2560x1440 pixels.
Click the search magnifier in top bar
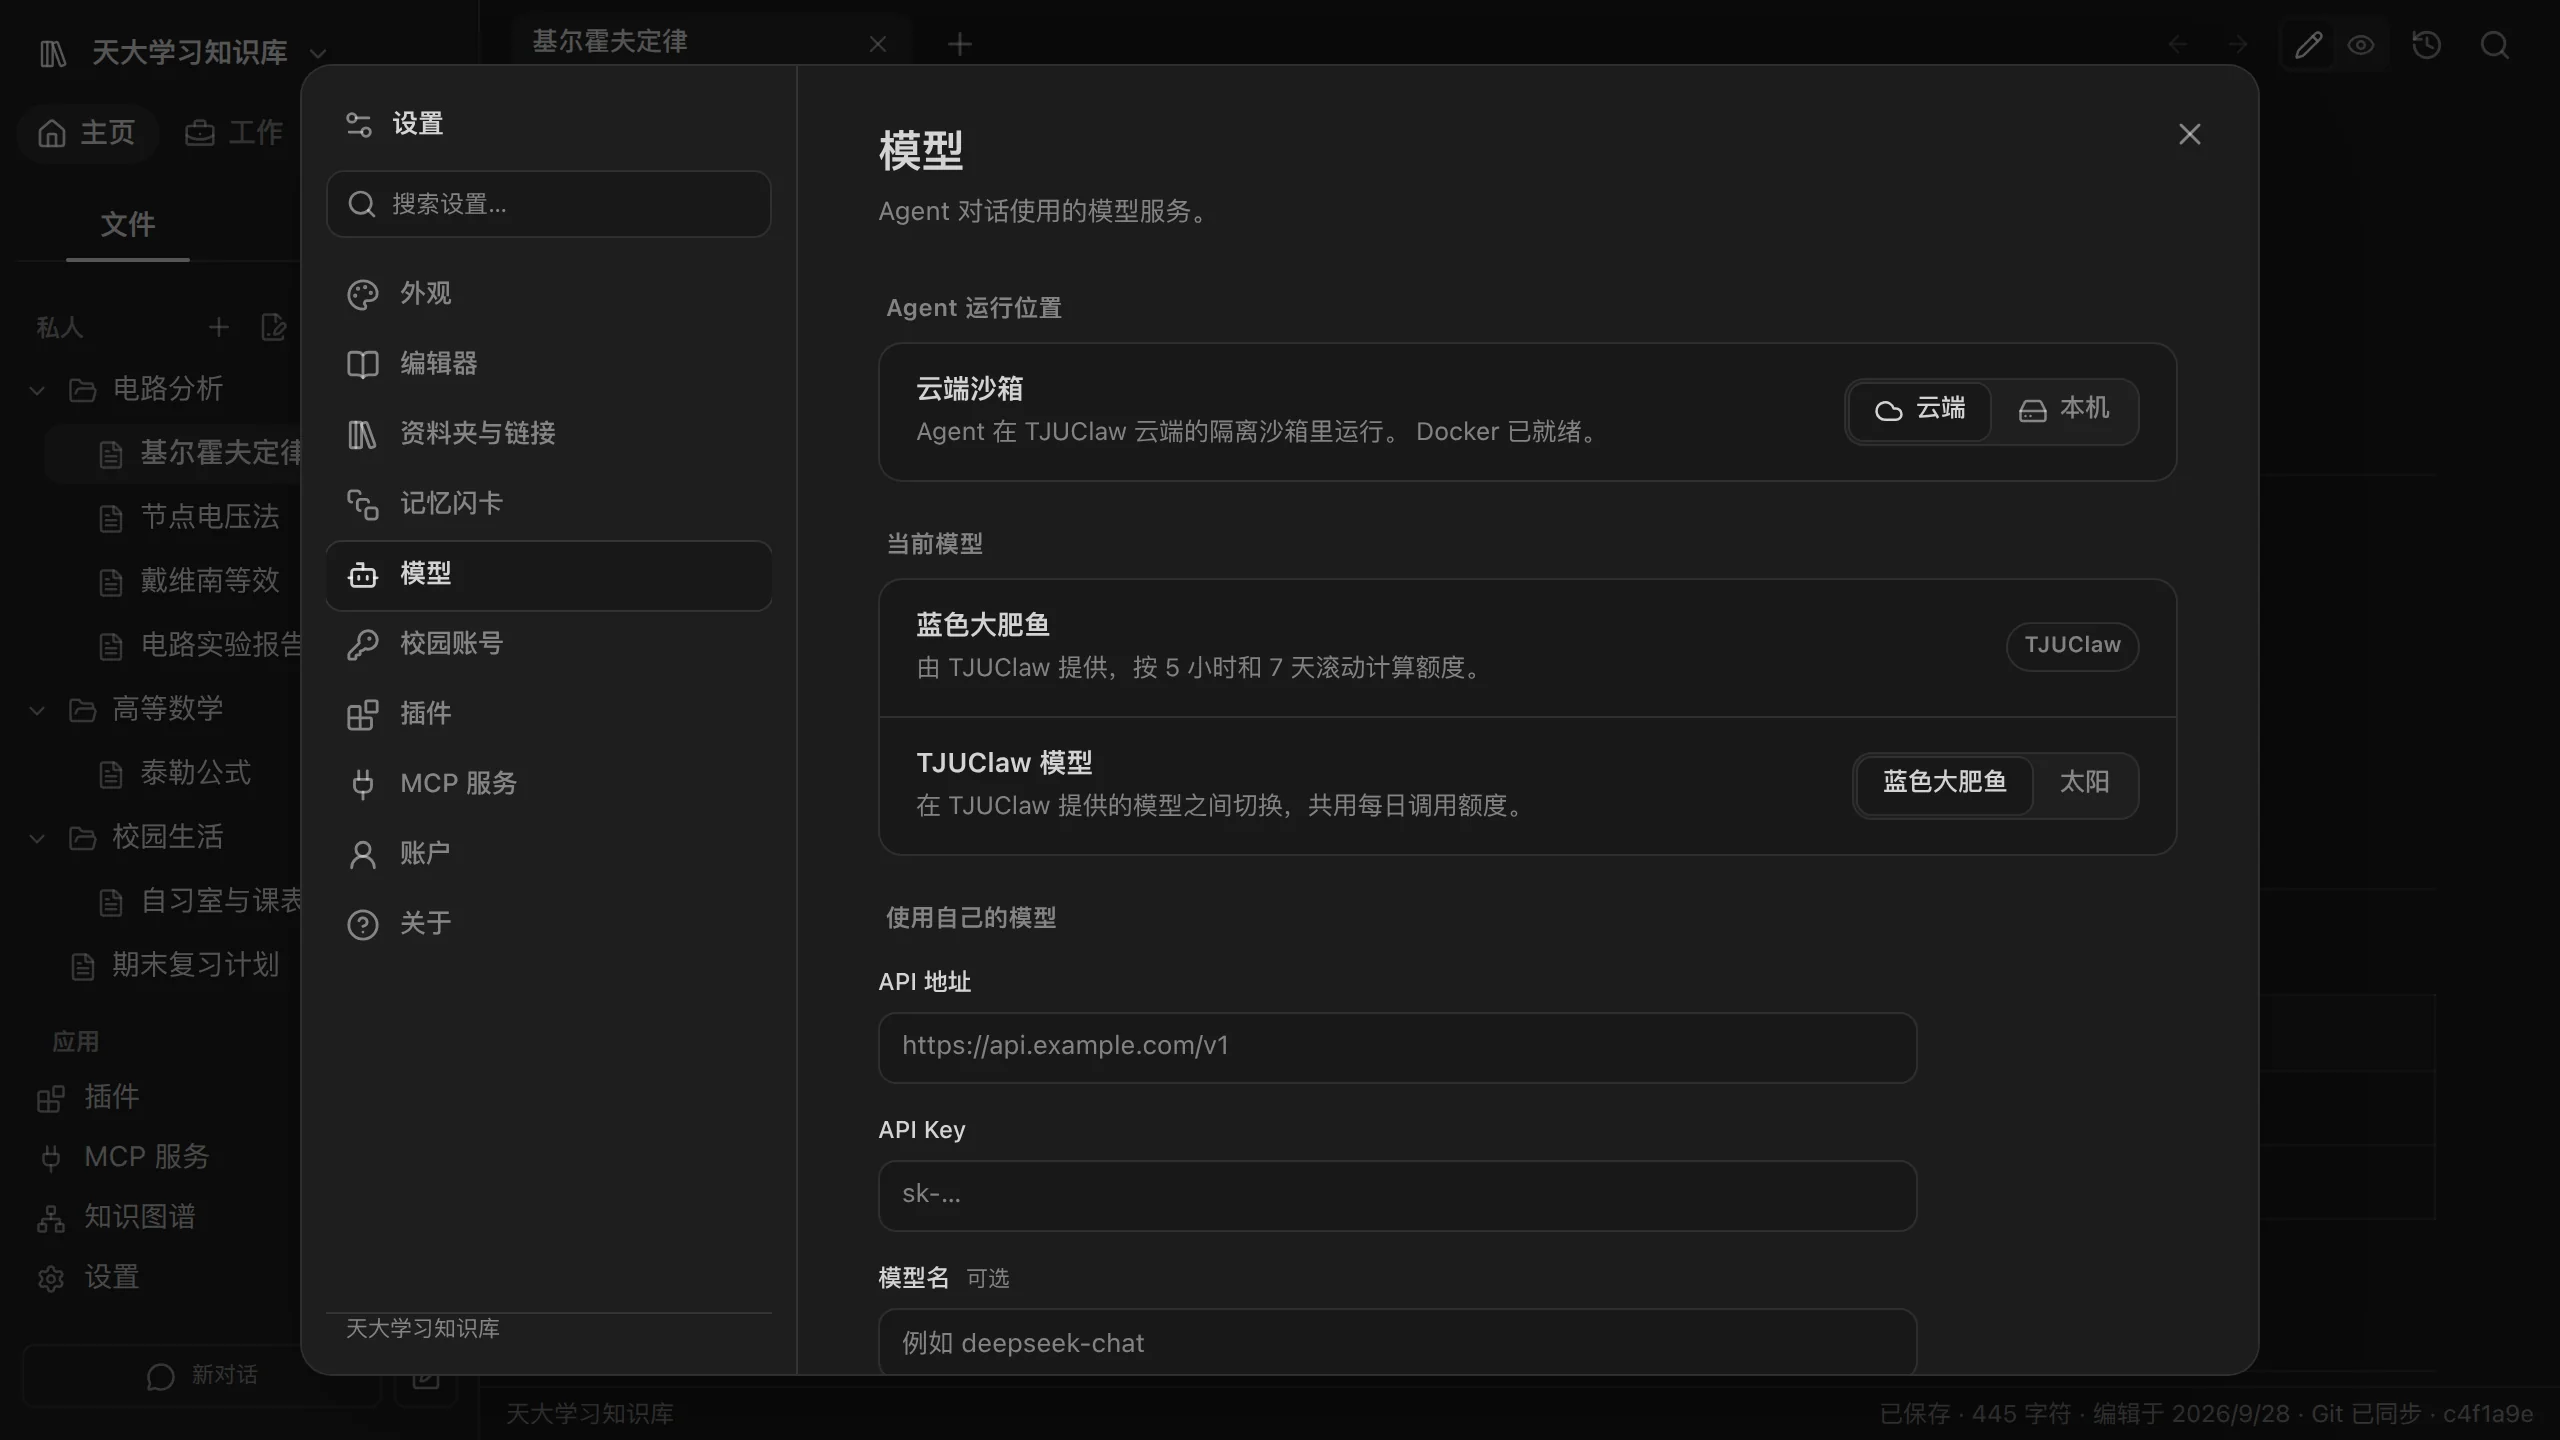click(x=2495, y=45)
